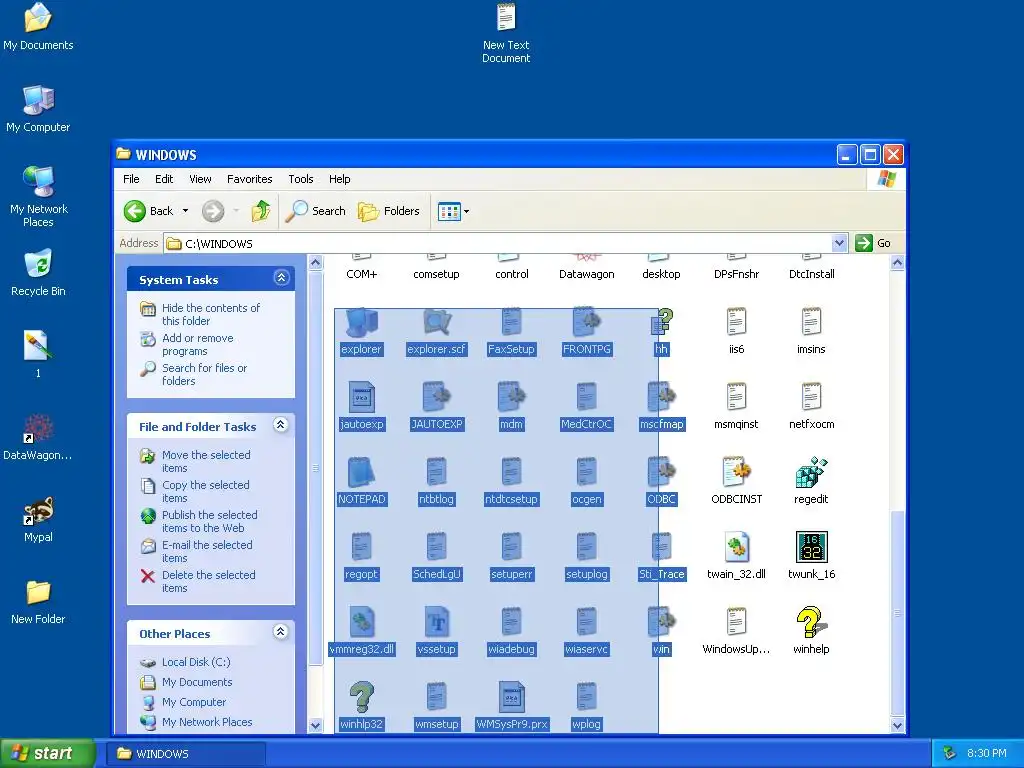Click the Go button
Image resolution: width=1024 pixels, height=768 pixels.
click(873, 243)
